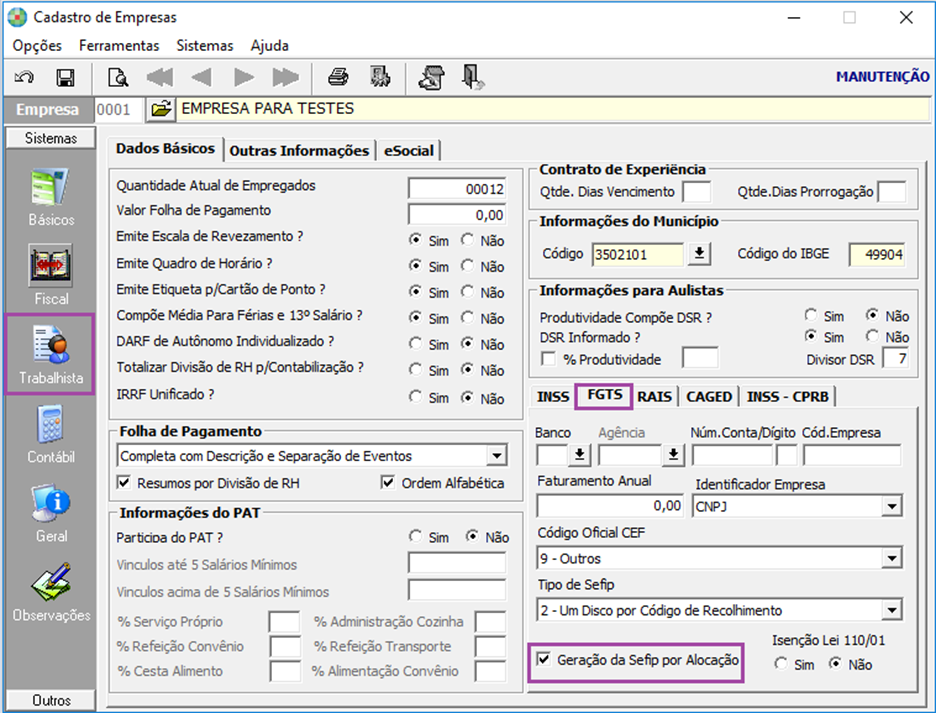Screen dimensions: 936x713
Task: Select Sim for Participa do PAT
Action: 415,537
